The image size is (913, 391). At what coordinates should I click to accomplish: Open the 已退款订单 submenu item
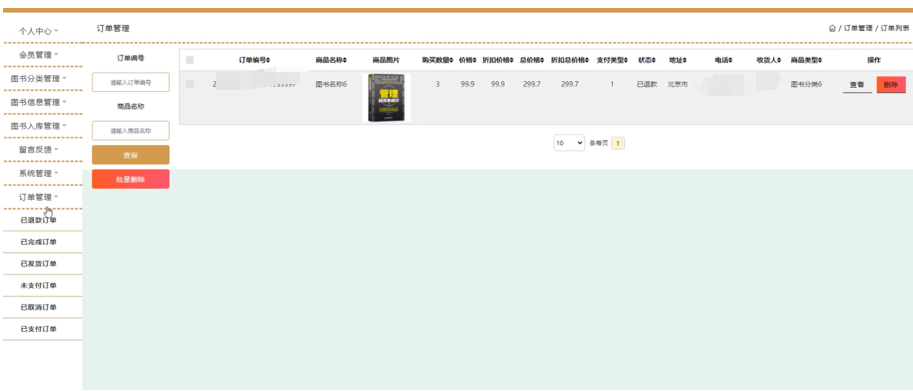tap(39, 221)
